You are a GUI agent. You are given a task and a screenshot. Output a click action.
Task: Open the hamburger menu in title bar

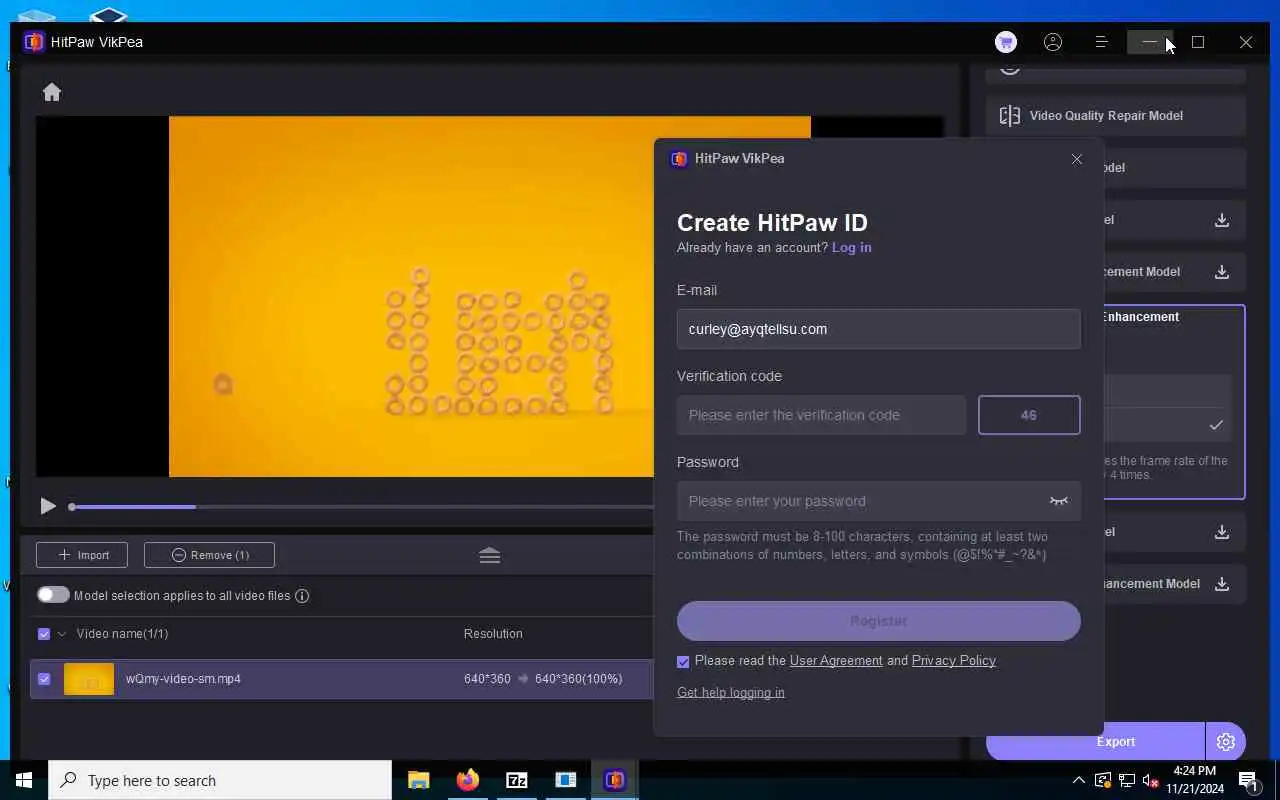[x=1101, y=42]
